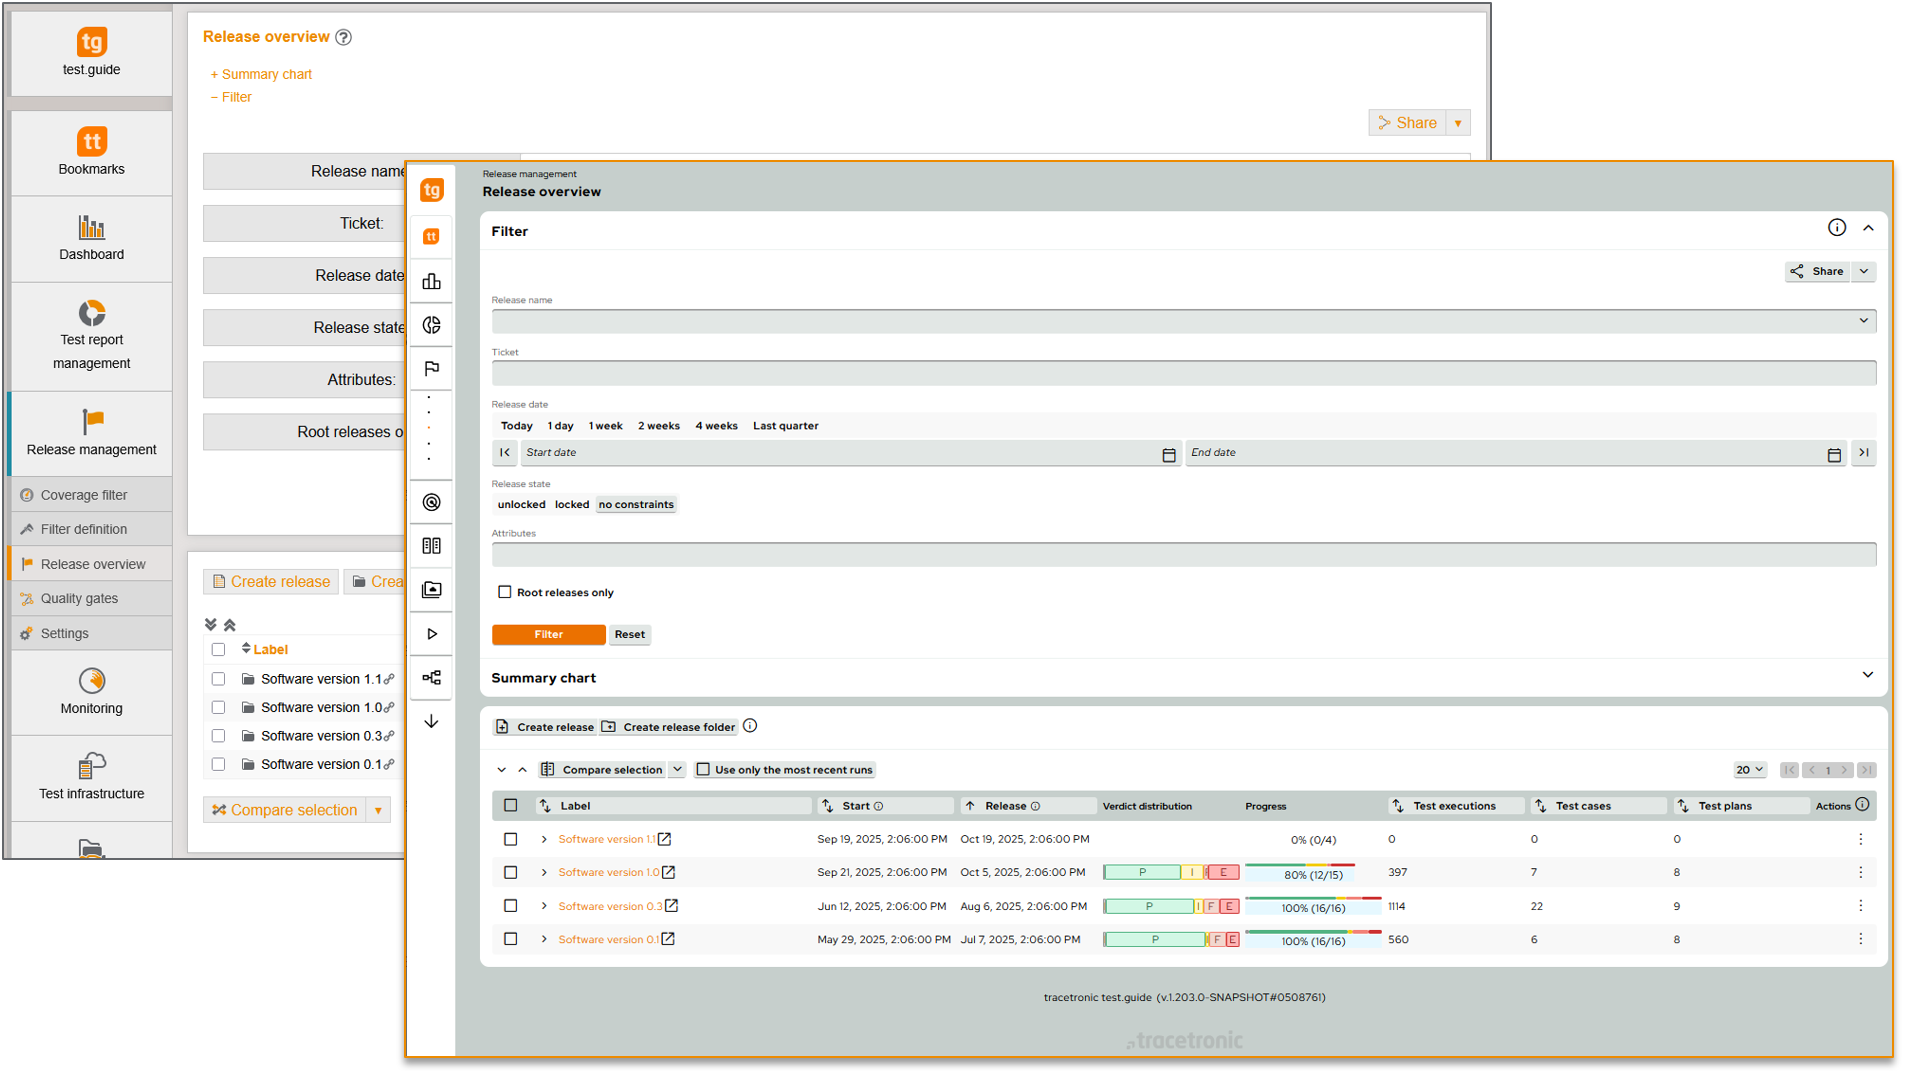Open the Dashboard bar chart icon

click(91, 228)
